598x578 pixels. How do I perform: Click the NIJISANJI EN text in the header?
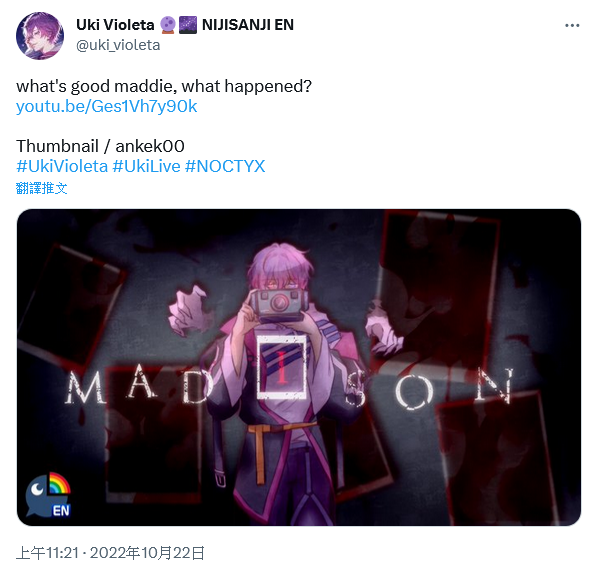(248, 25)
